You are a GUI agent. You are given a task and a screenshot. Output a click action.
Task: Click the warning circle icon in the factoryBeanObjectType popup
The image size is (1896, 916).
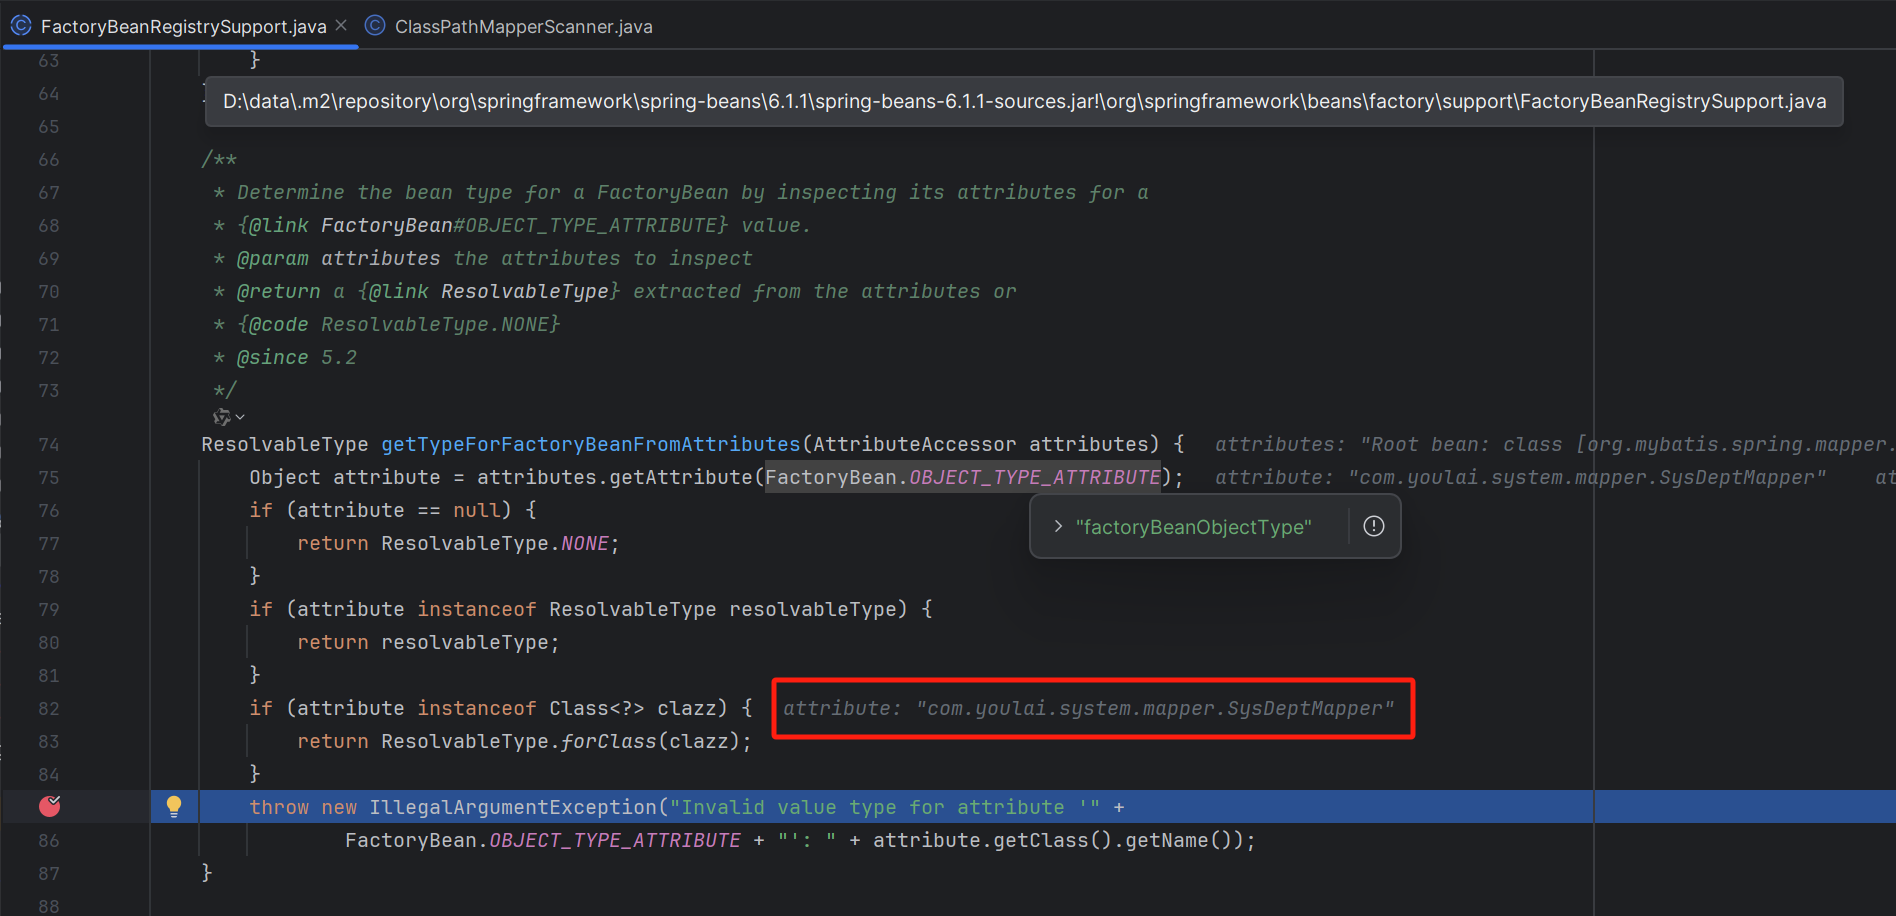coord(1373,526)
